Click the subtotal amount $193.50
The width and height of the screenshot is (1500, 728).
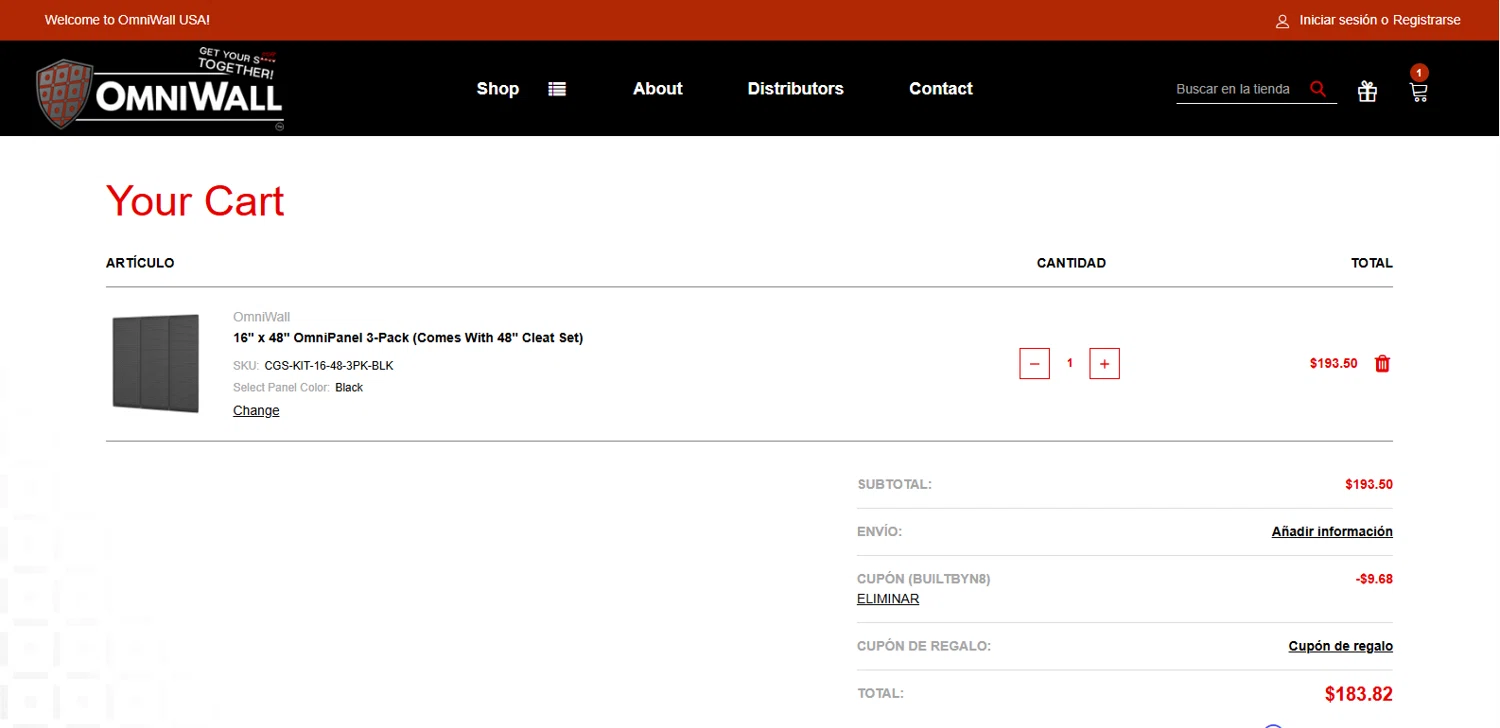click(x=1369, y=485)
